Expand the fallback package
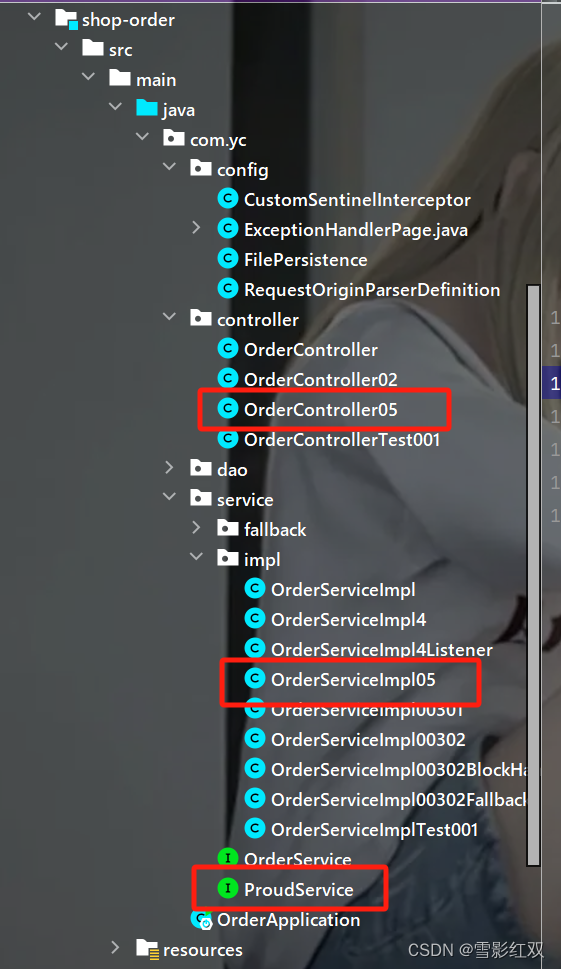Image resolution: width=561 pixels, height=969 pixels. (196, 528)
